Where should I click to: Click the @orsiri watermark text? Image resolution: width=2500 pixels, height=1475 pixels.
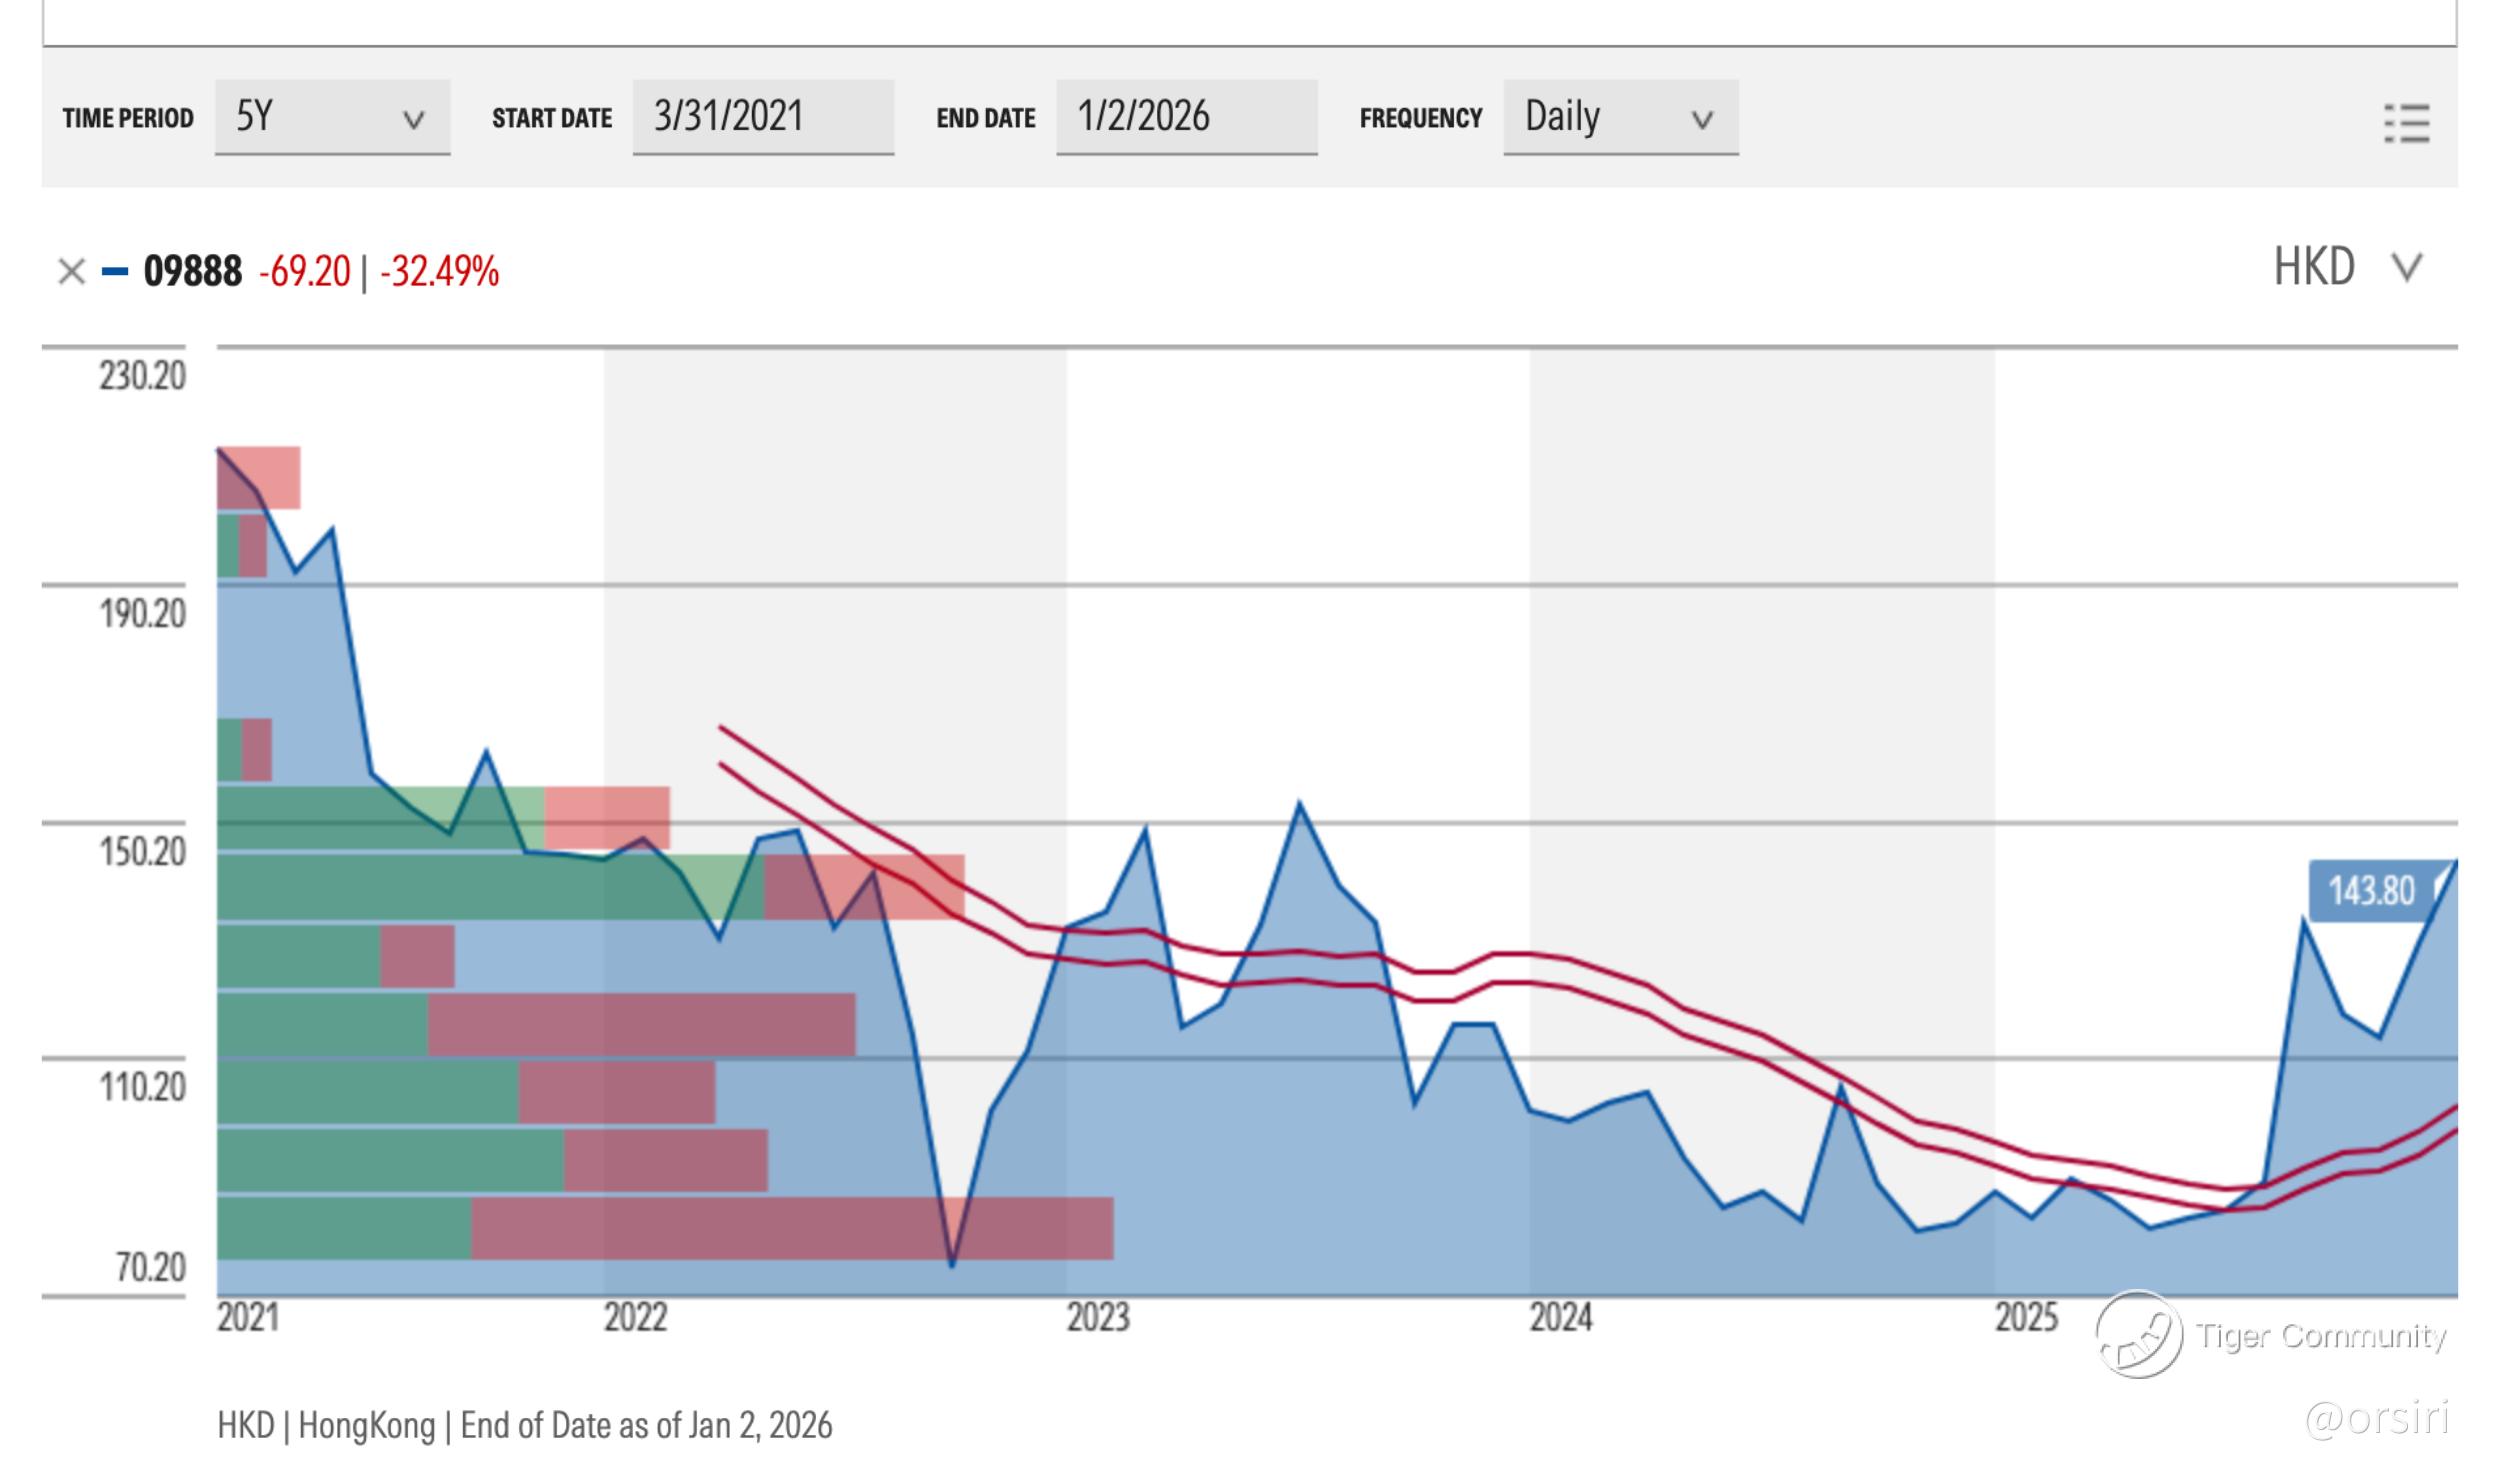[x=2376, y=1419]
